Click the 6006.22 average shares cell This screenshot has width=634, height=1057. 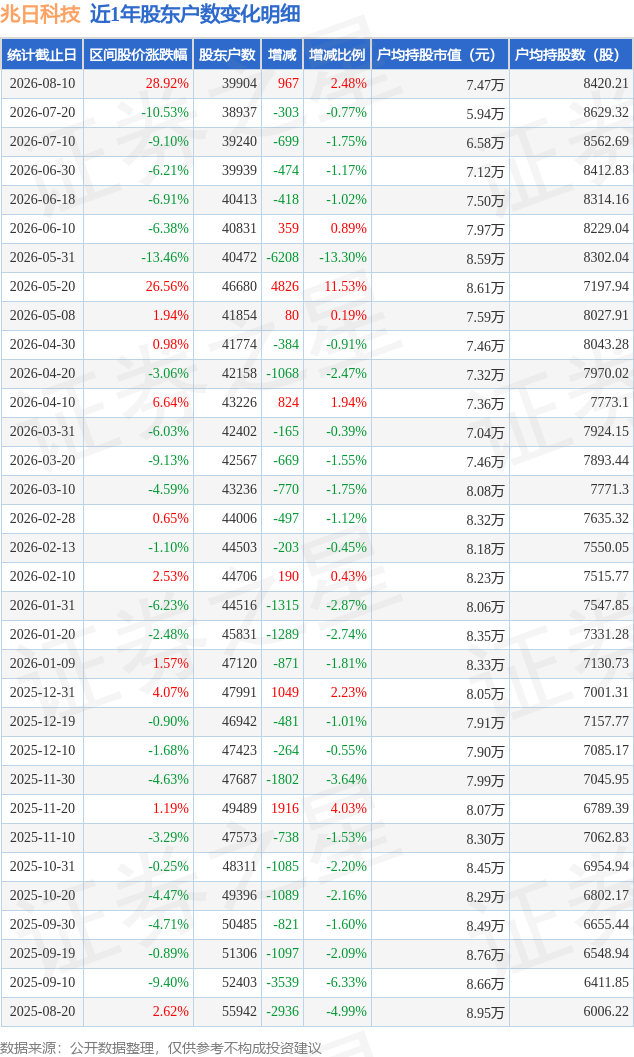(606, 1011)
